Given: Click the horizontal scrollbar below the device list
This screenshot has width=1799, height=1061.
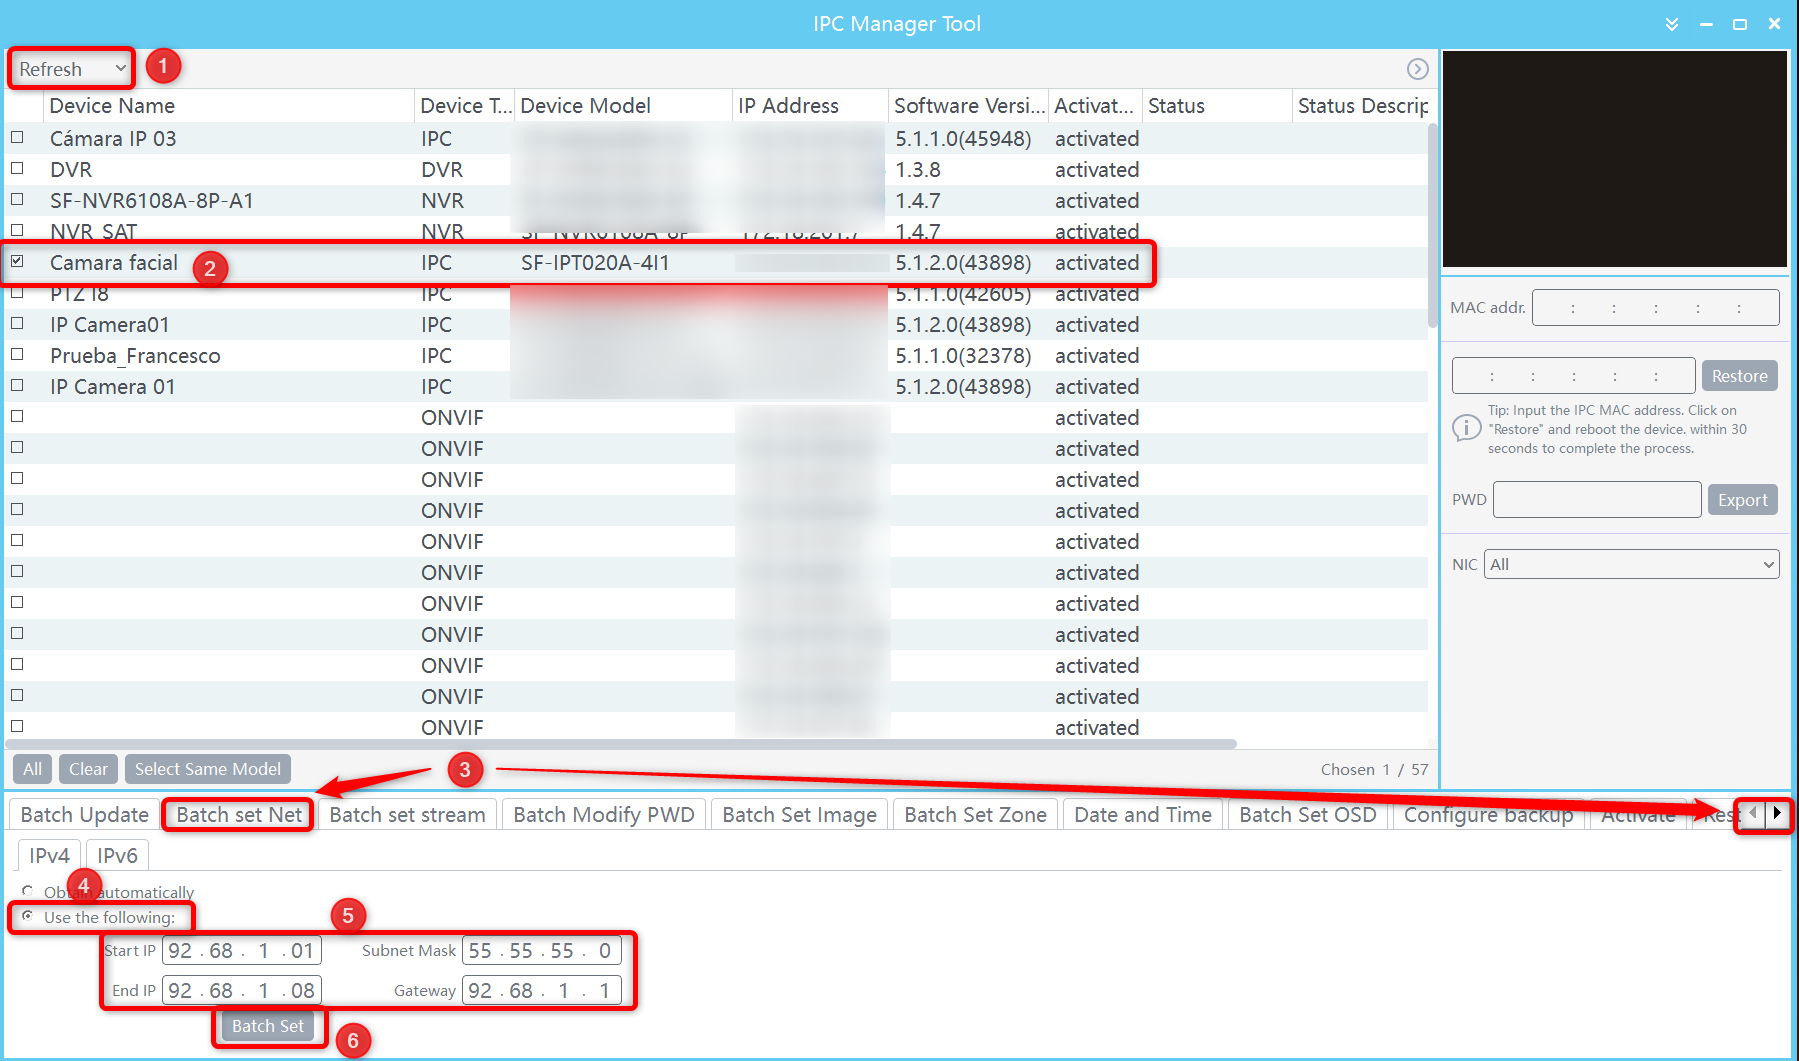Looking at the screenshot, I should point(620,743).
